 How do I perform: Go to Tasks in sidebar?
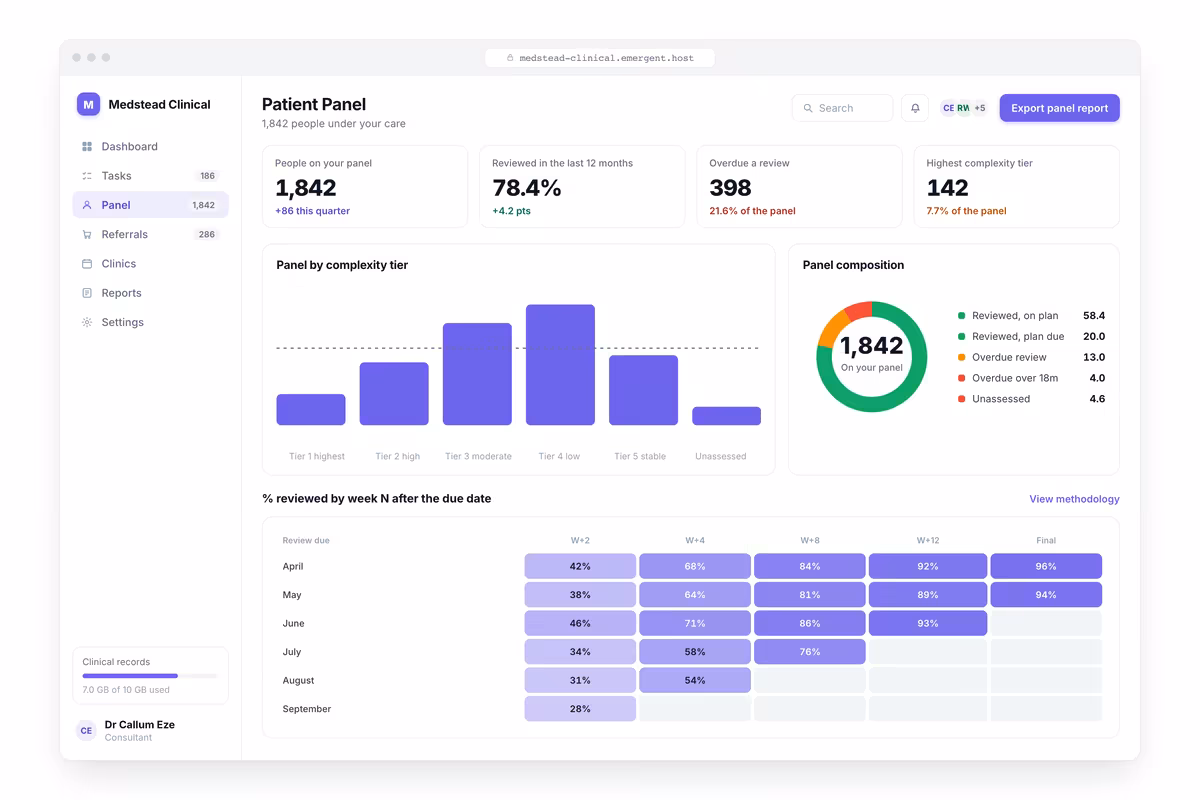click(151, 176)
